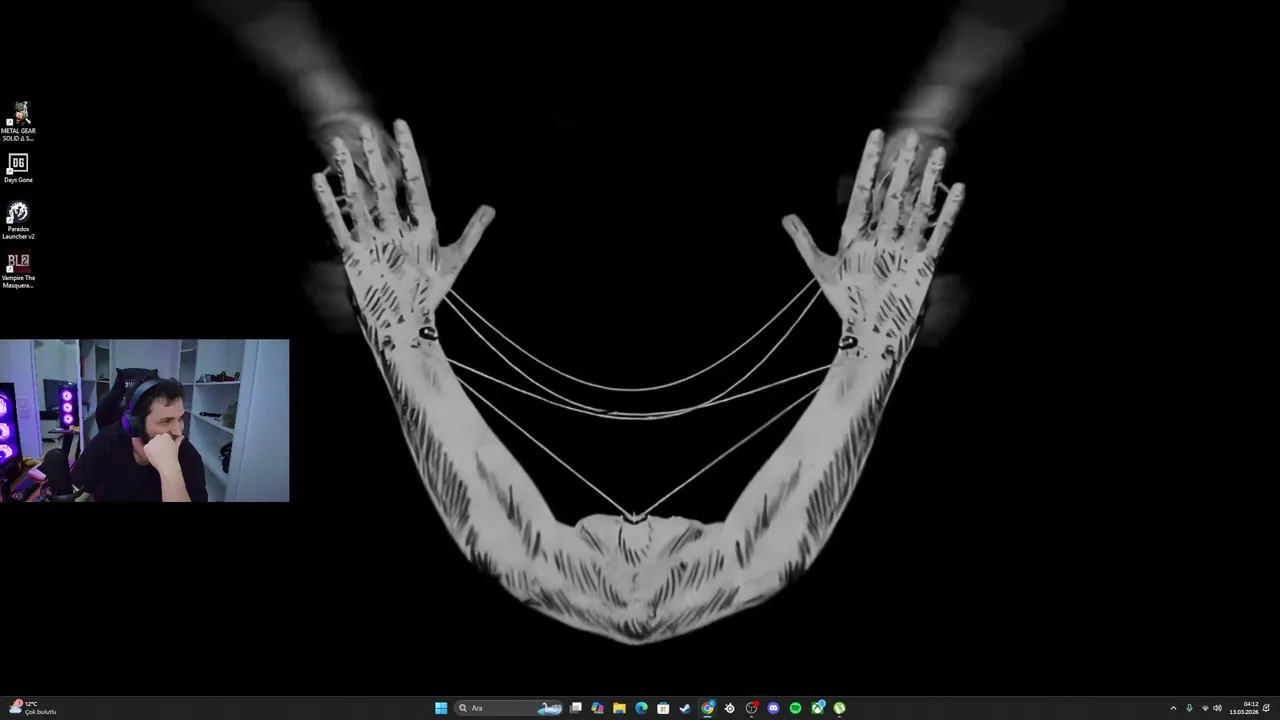Launch Copilot from the taskbar

pyautogui.click(x=598, y=708)
